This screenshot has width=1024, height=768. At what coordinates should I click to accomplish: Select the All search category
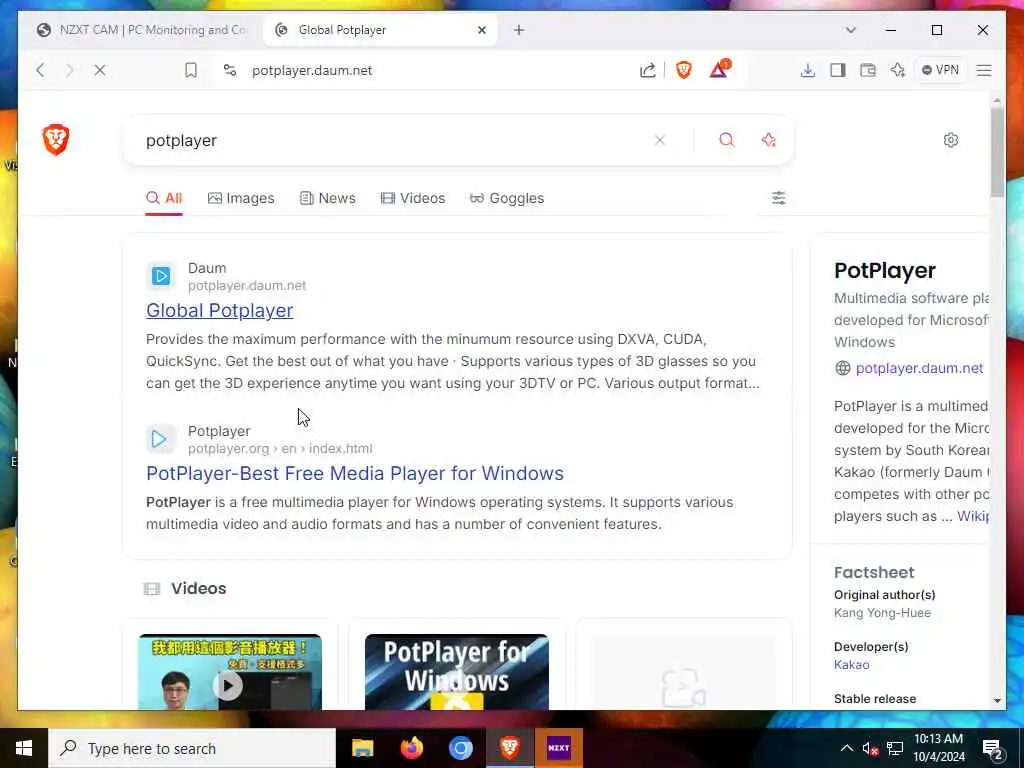[164, 198]
